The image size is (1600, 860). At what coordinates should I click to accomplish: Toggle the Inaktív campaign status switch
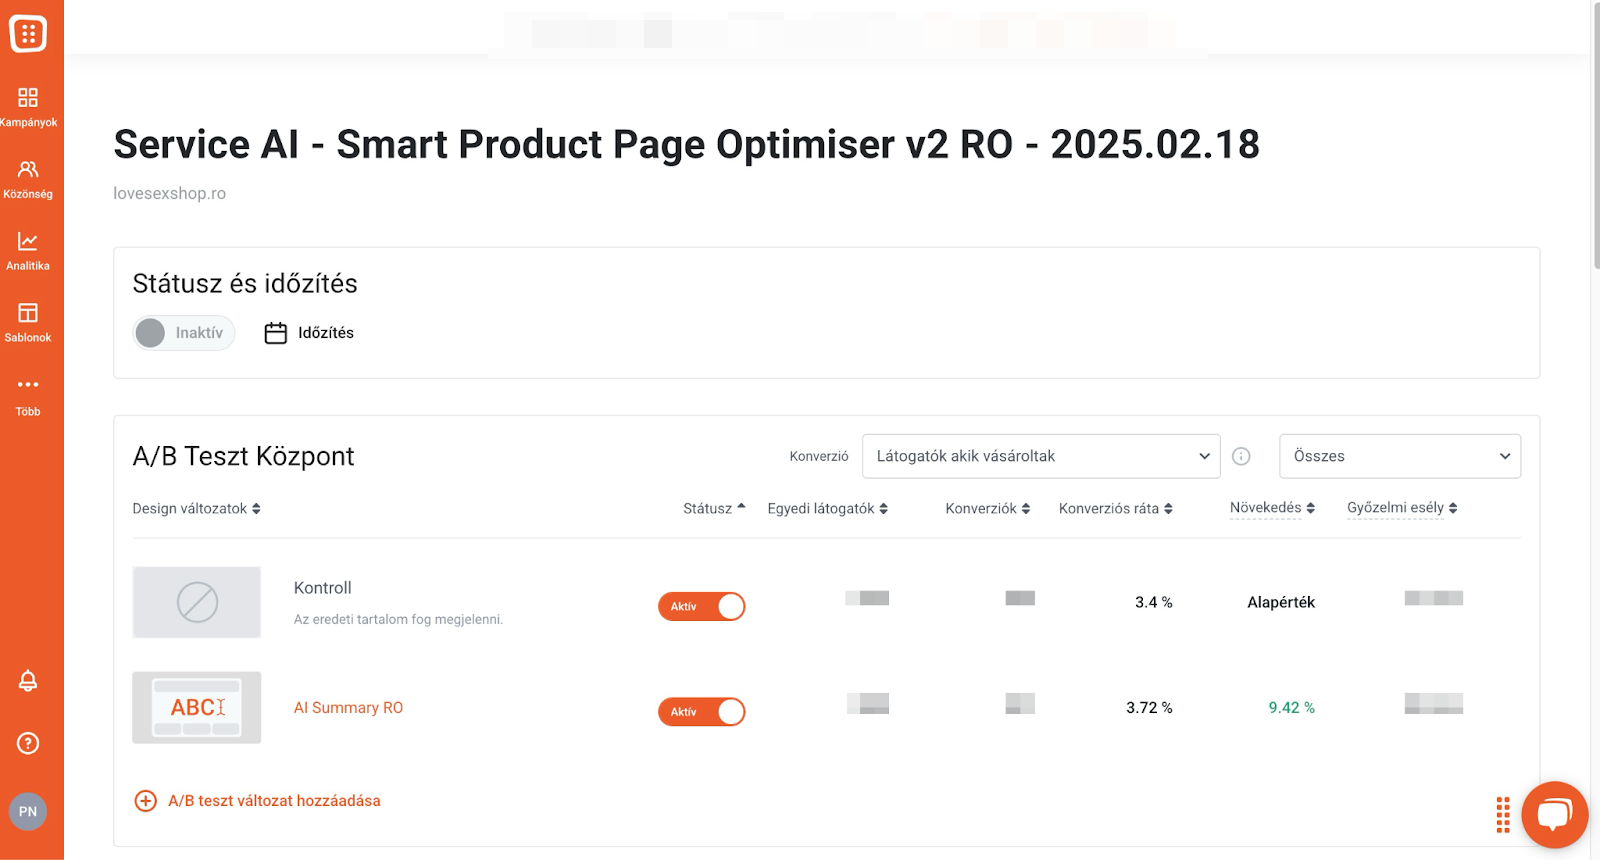click(184, 333)
